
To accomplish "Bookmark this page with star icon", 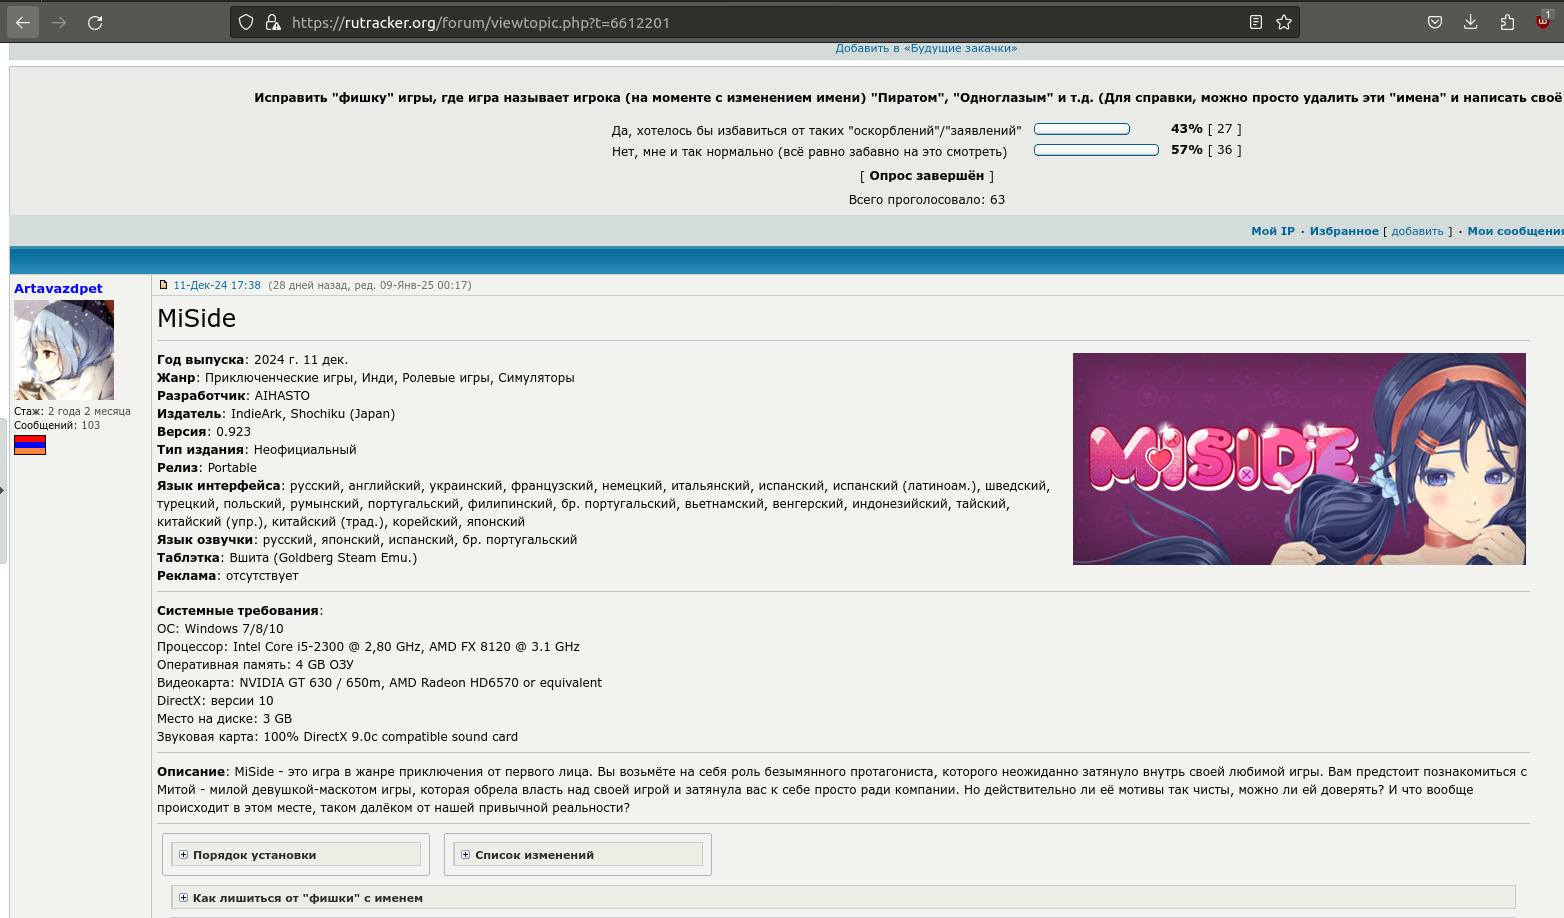I will coord(1284,22).
